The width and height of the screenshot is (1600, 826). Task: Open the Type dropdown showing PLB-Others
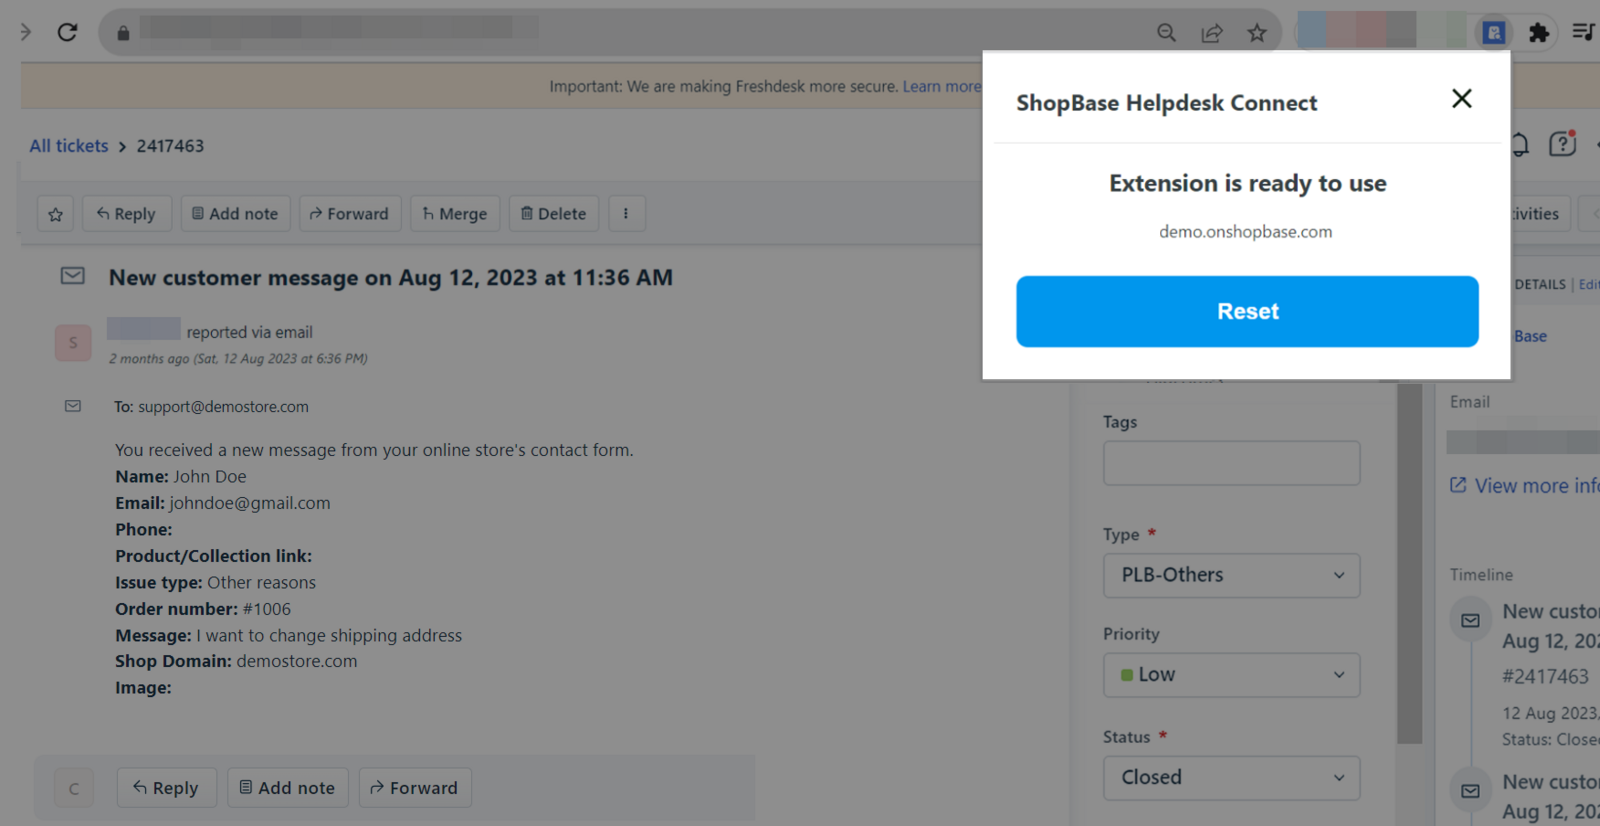[1232, 575]
